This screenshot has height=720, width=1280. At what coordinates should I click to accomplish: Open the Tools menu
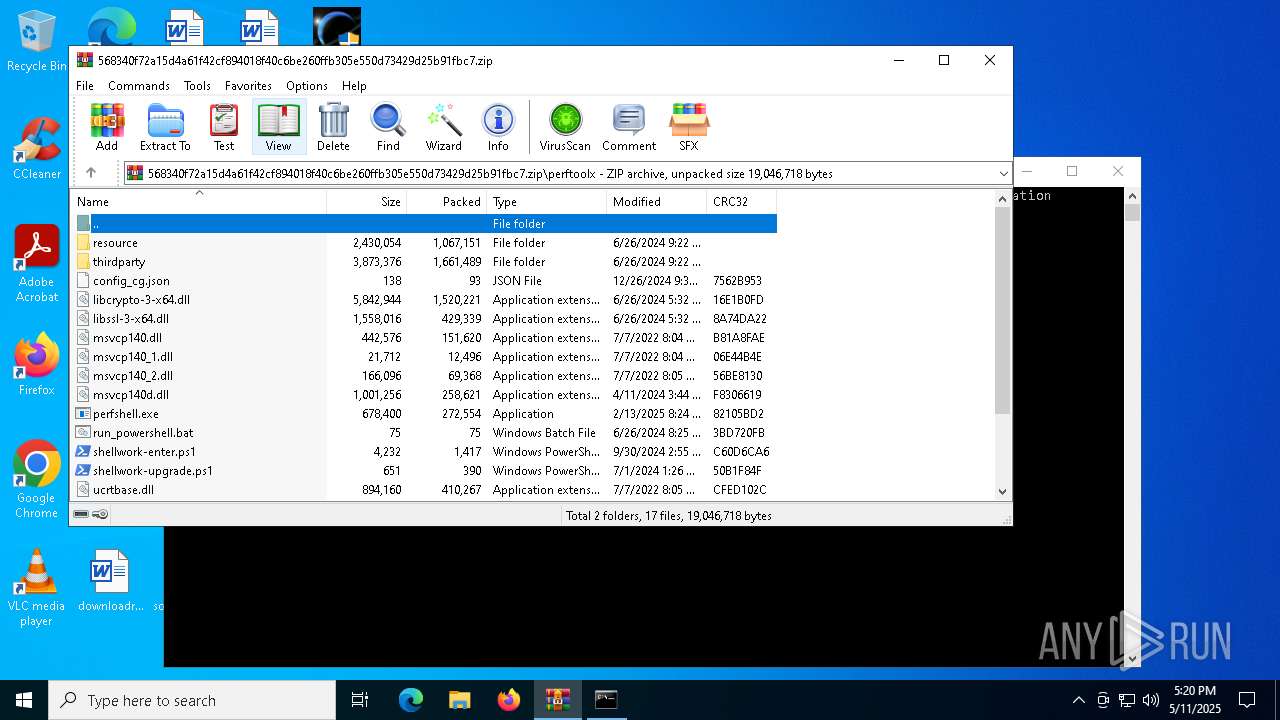(197, 86)
